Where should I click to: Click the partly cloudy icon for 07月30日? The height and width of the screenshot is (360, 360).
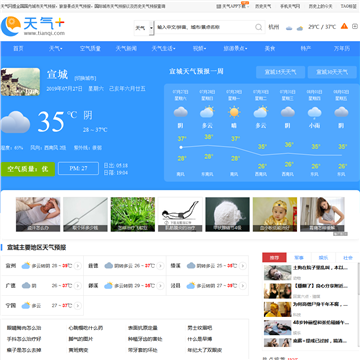[x=261, y=112]
